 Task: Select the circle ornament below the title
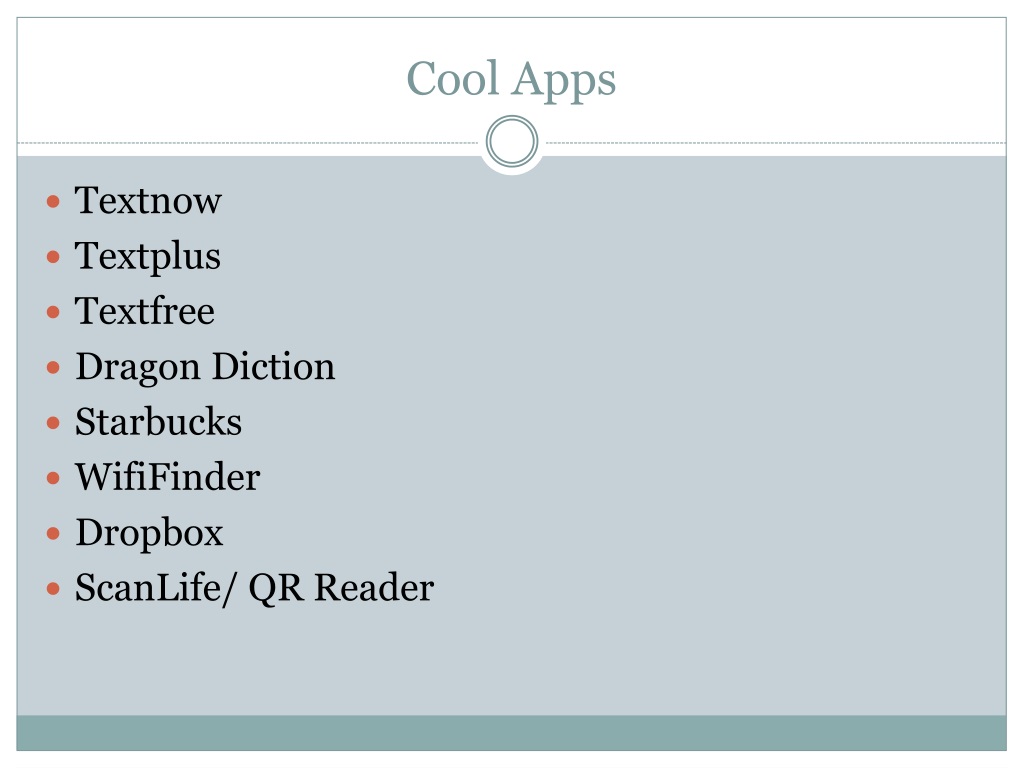tap(512, 141)
